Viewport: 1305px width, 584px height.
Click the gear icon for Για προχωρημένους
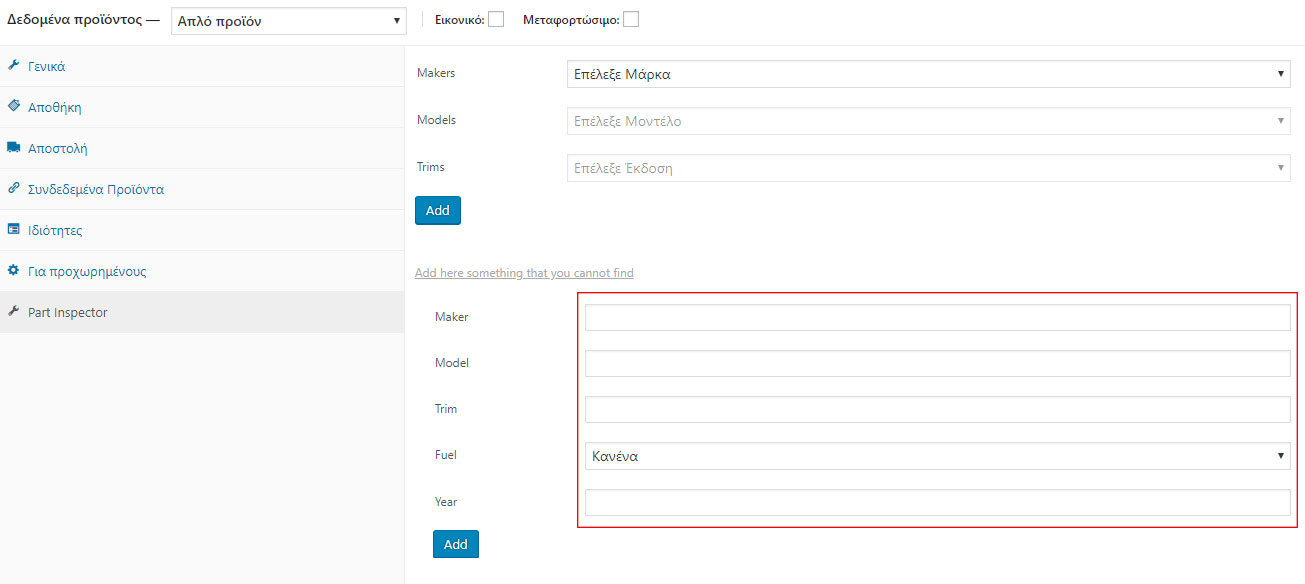click(13, 271)
